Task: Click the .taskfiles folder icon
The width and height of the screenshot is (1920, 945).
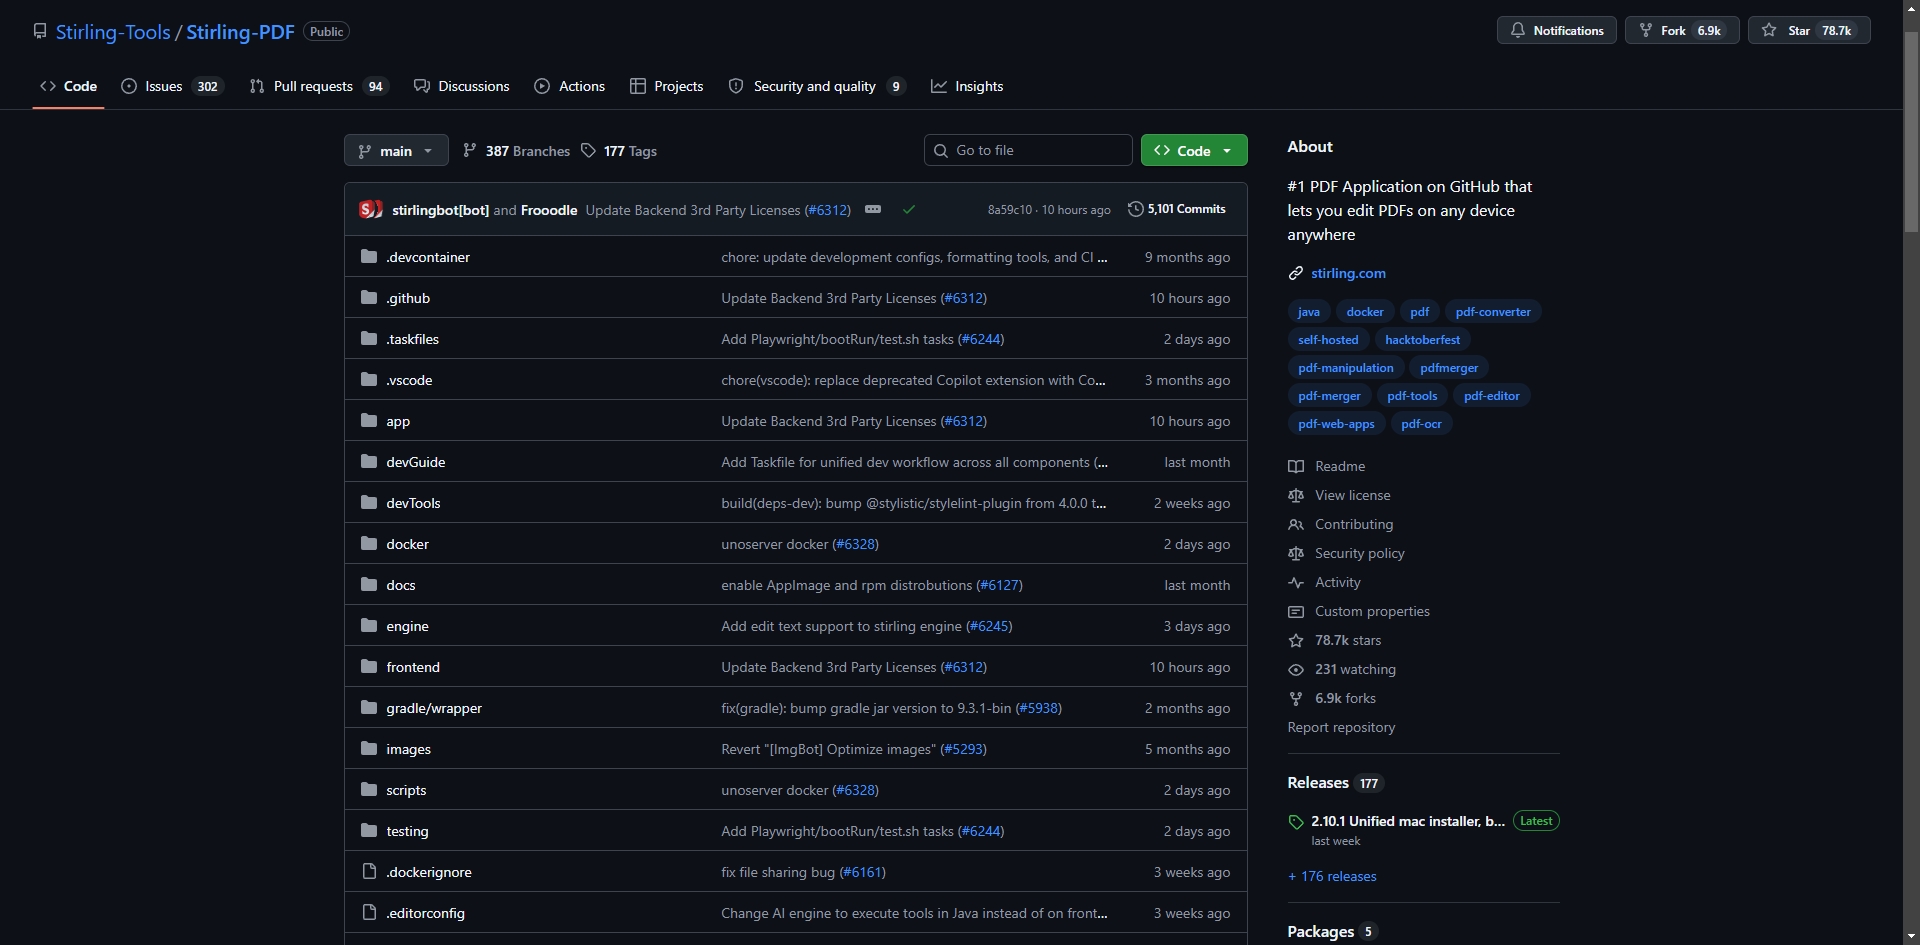Action: [x=369, y=339]
